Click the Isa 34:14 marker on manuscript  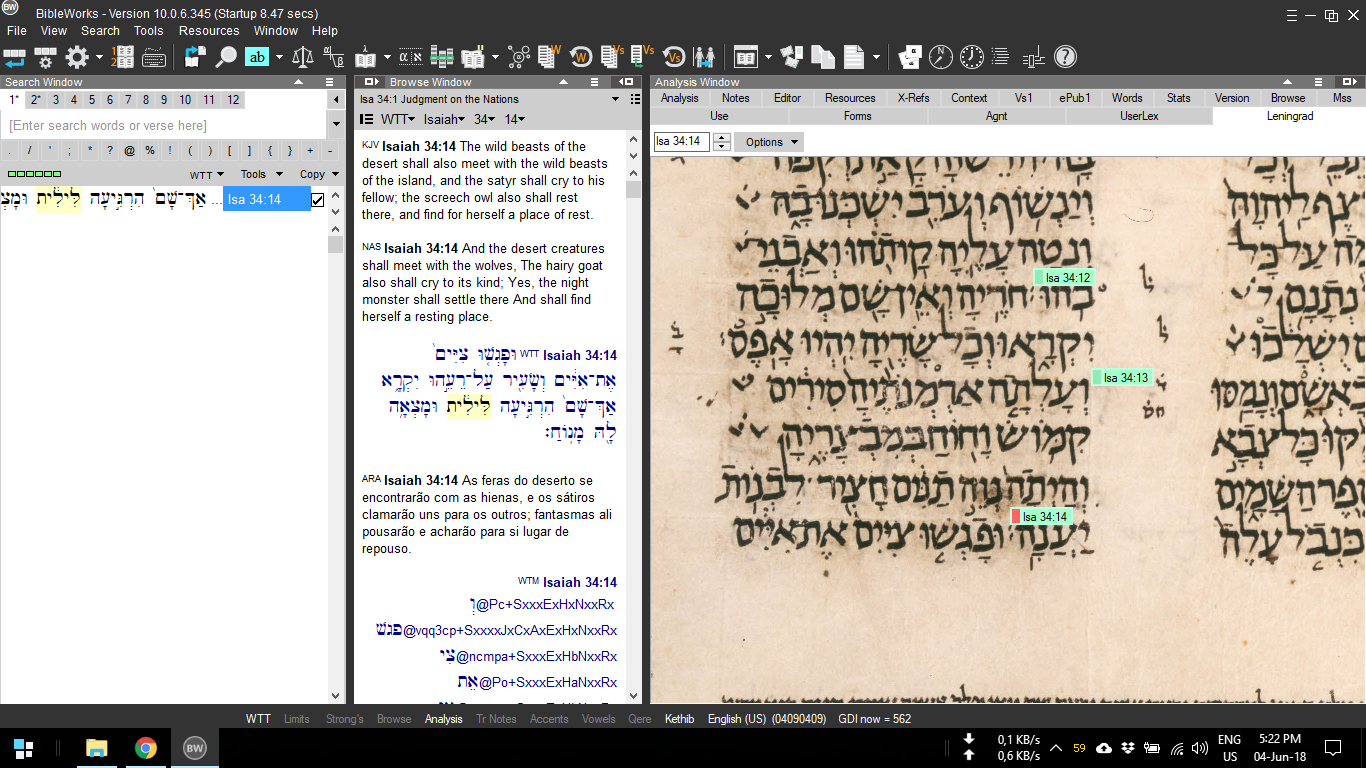click(x=1041, y=517)
